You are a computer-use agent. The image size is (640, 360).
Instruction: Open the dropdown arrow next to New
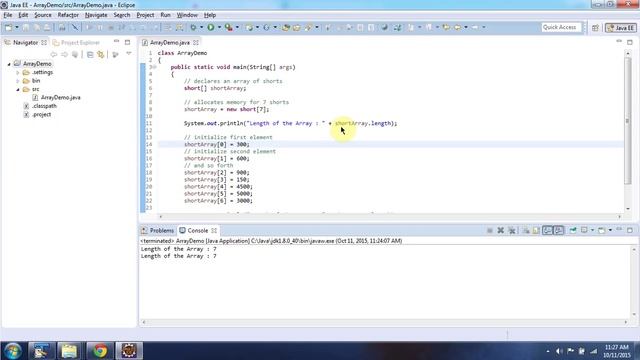tap(17, 27)
